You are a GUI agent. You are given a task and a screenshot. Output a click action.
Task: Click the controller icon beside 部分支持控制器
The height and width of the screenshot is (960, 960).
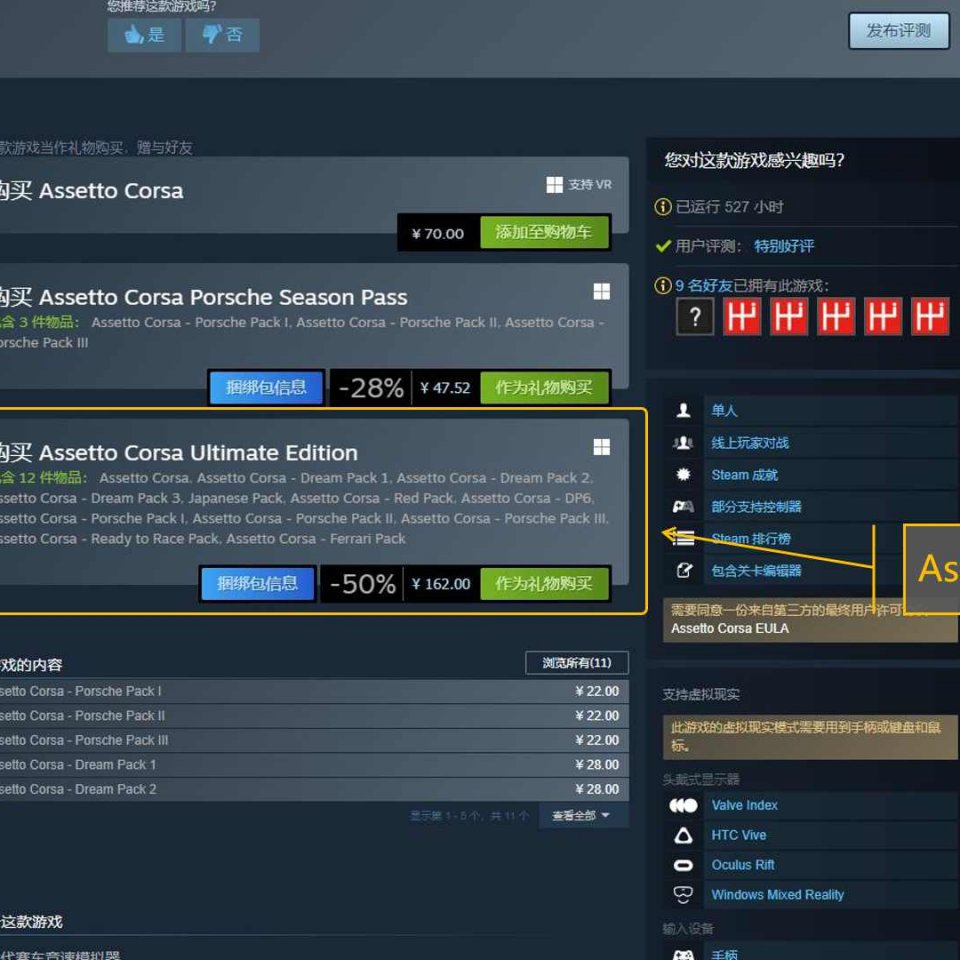coord(683,506)
